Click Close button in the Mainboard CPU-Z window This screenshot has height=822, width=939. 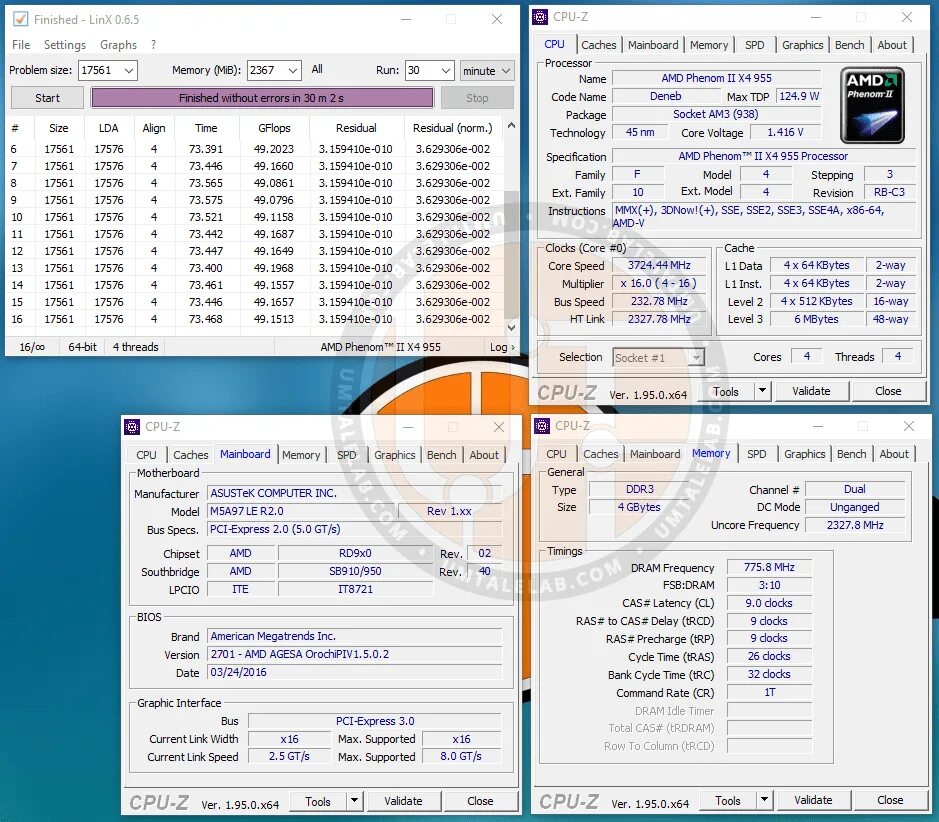click(480, 800)
